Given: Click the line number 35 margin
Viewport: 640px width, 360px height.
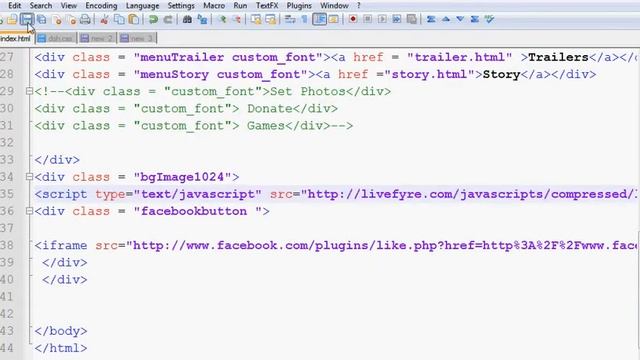Looking at the screenshot, I should (x=7, y=194).
